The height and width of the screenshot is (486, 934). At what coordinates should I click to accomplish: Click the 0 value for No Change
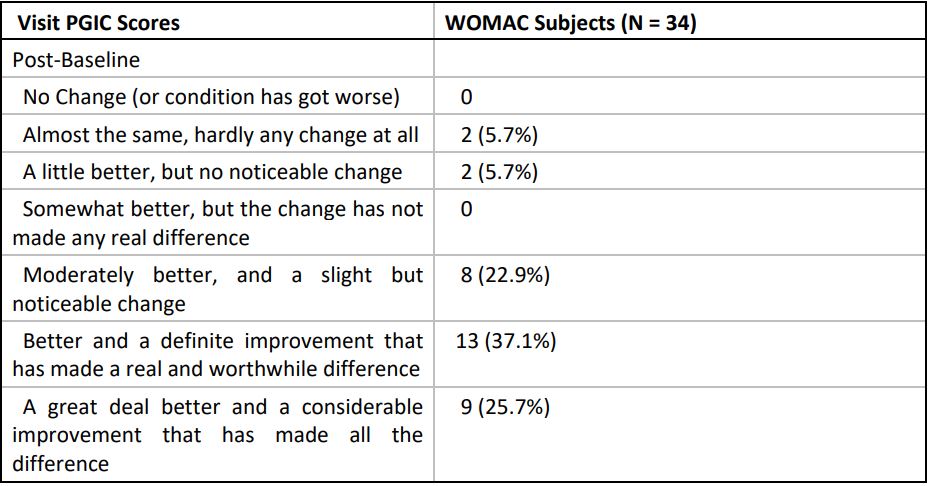pyautogui.click(x=466, y=97)
